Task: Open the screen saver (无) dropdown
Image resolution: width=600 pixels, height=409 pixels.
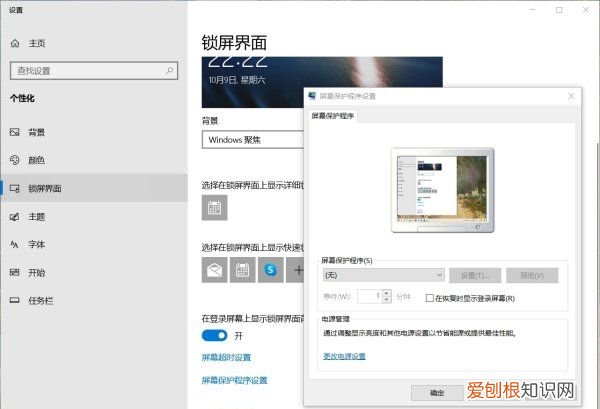Action: (x=384, y=275)
